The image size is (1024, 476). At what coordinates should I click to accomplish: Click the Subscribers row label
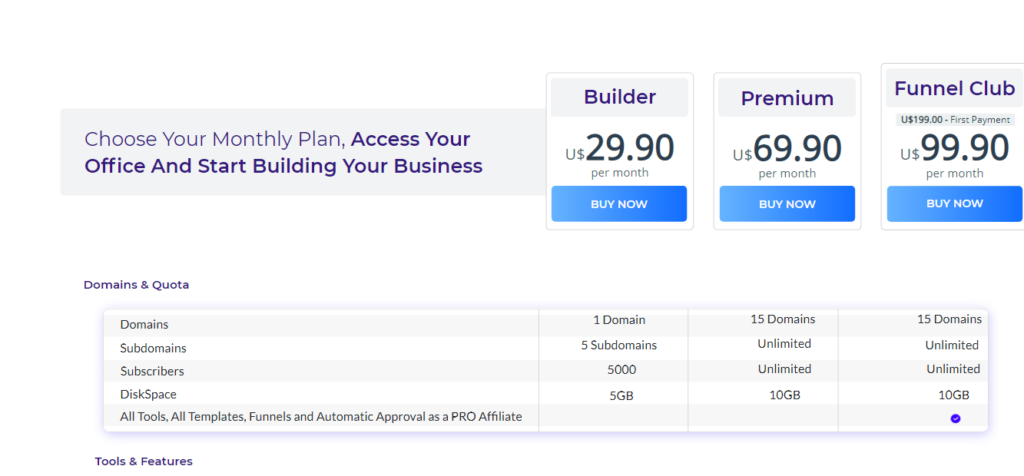tap(153, 371)
